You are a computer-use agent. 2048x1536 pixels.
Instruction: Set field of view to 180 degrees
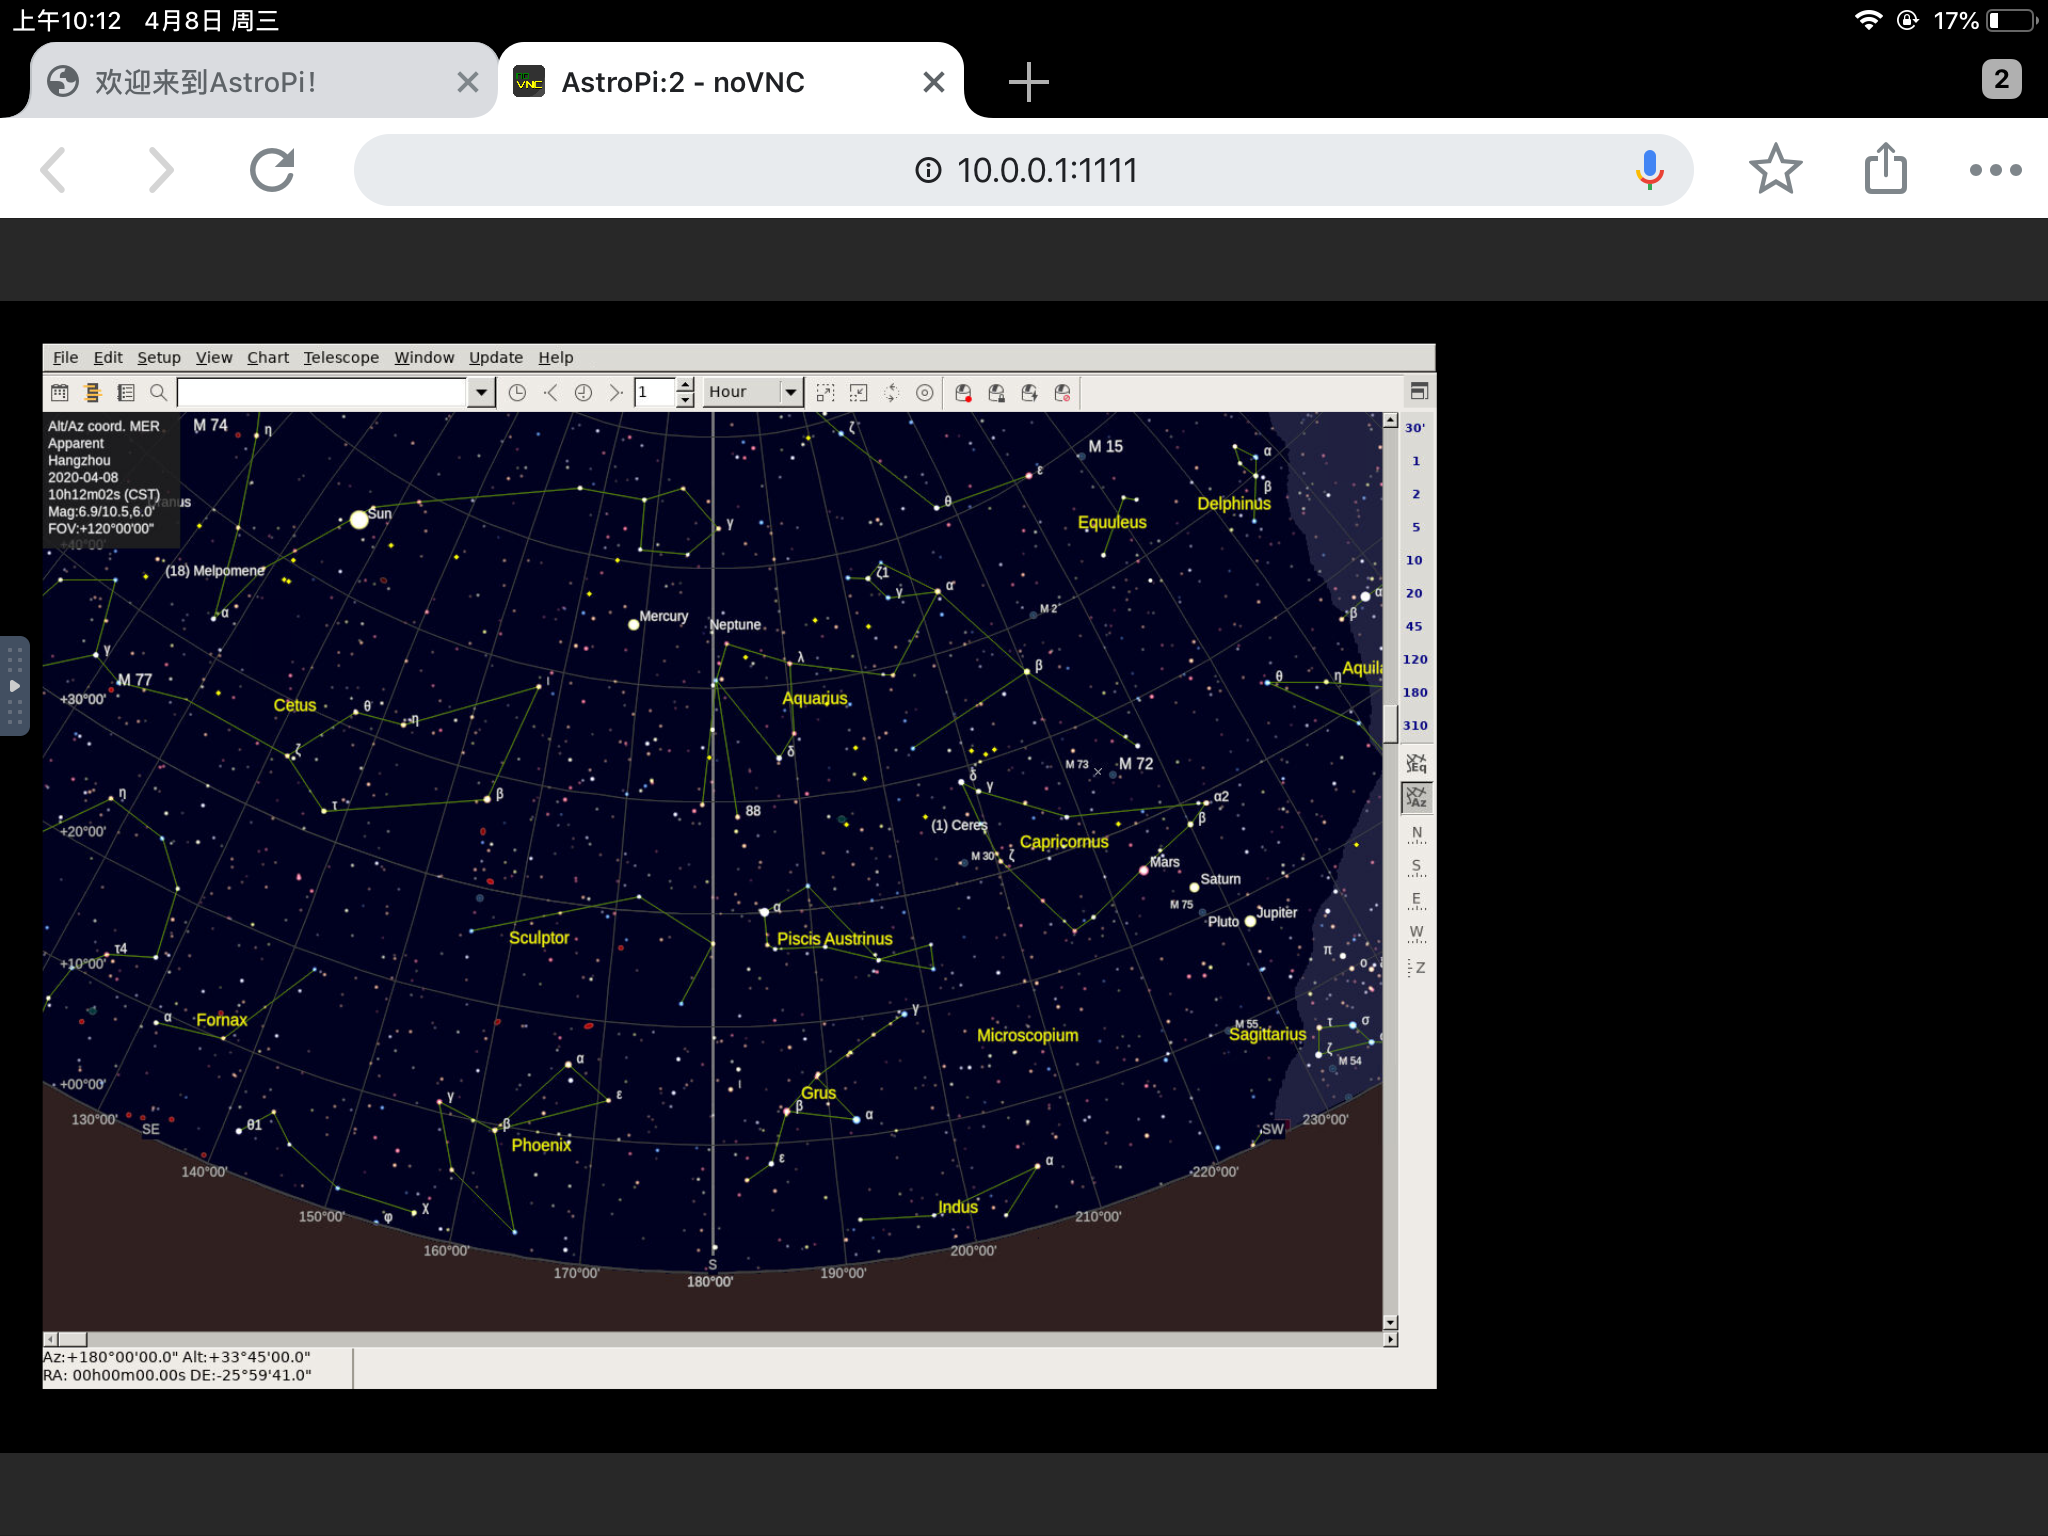(1415, 692)
